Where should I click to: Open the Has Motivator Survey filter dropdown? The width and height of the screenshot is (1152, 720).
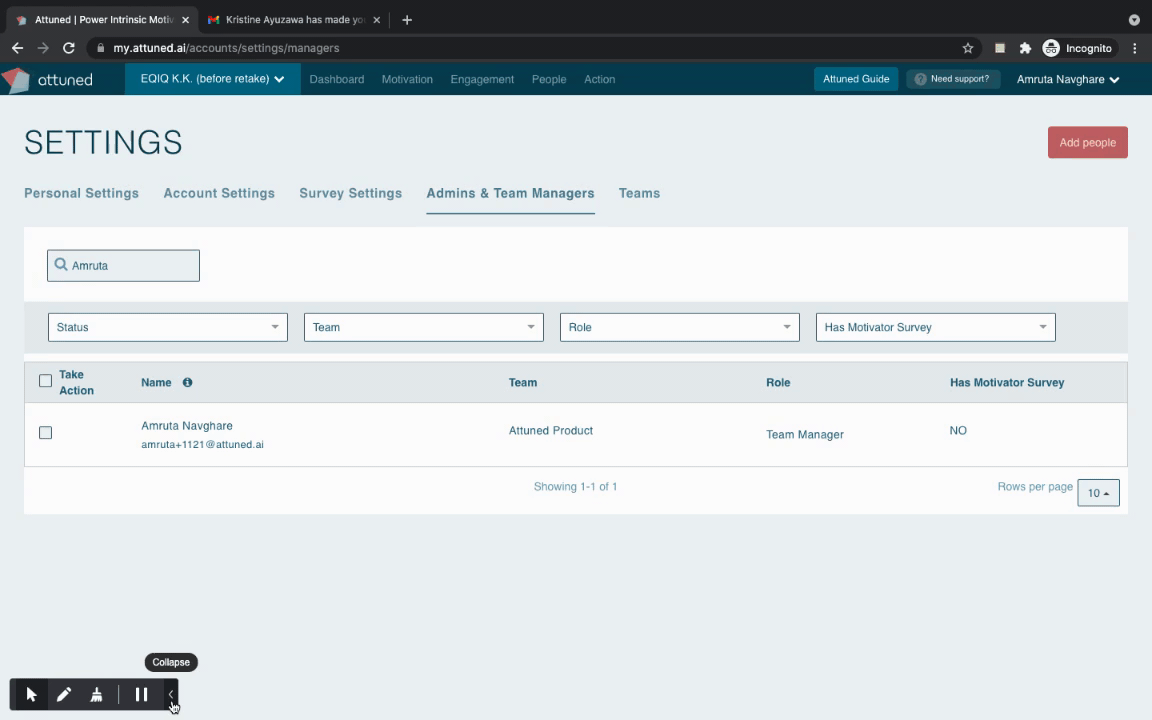click(935, 327)
